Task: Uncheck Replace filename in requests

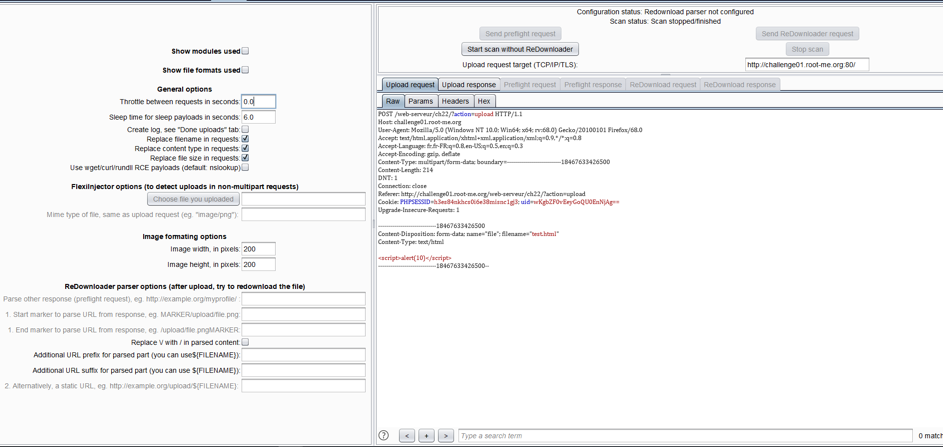Action: [x=245, y=139]
